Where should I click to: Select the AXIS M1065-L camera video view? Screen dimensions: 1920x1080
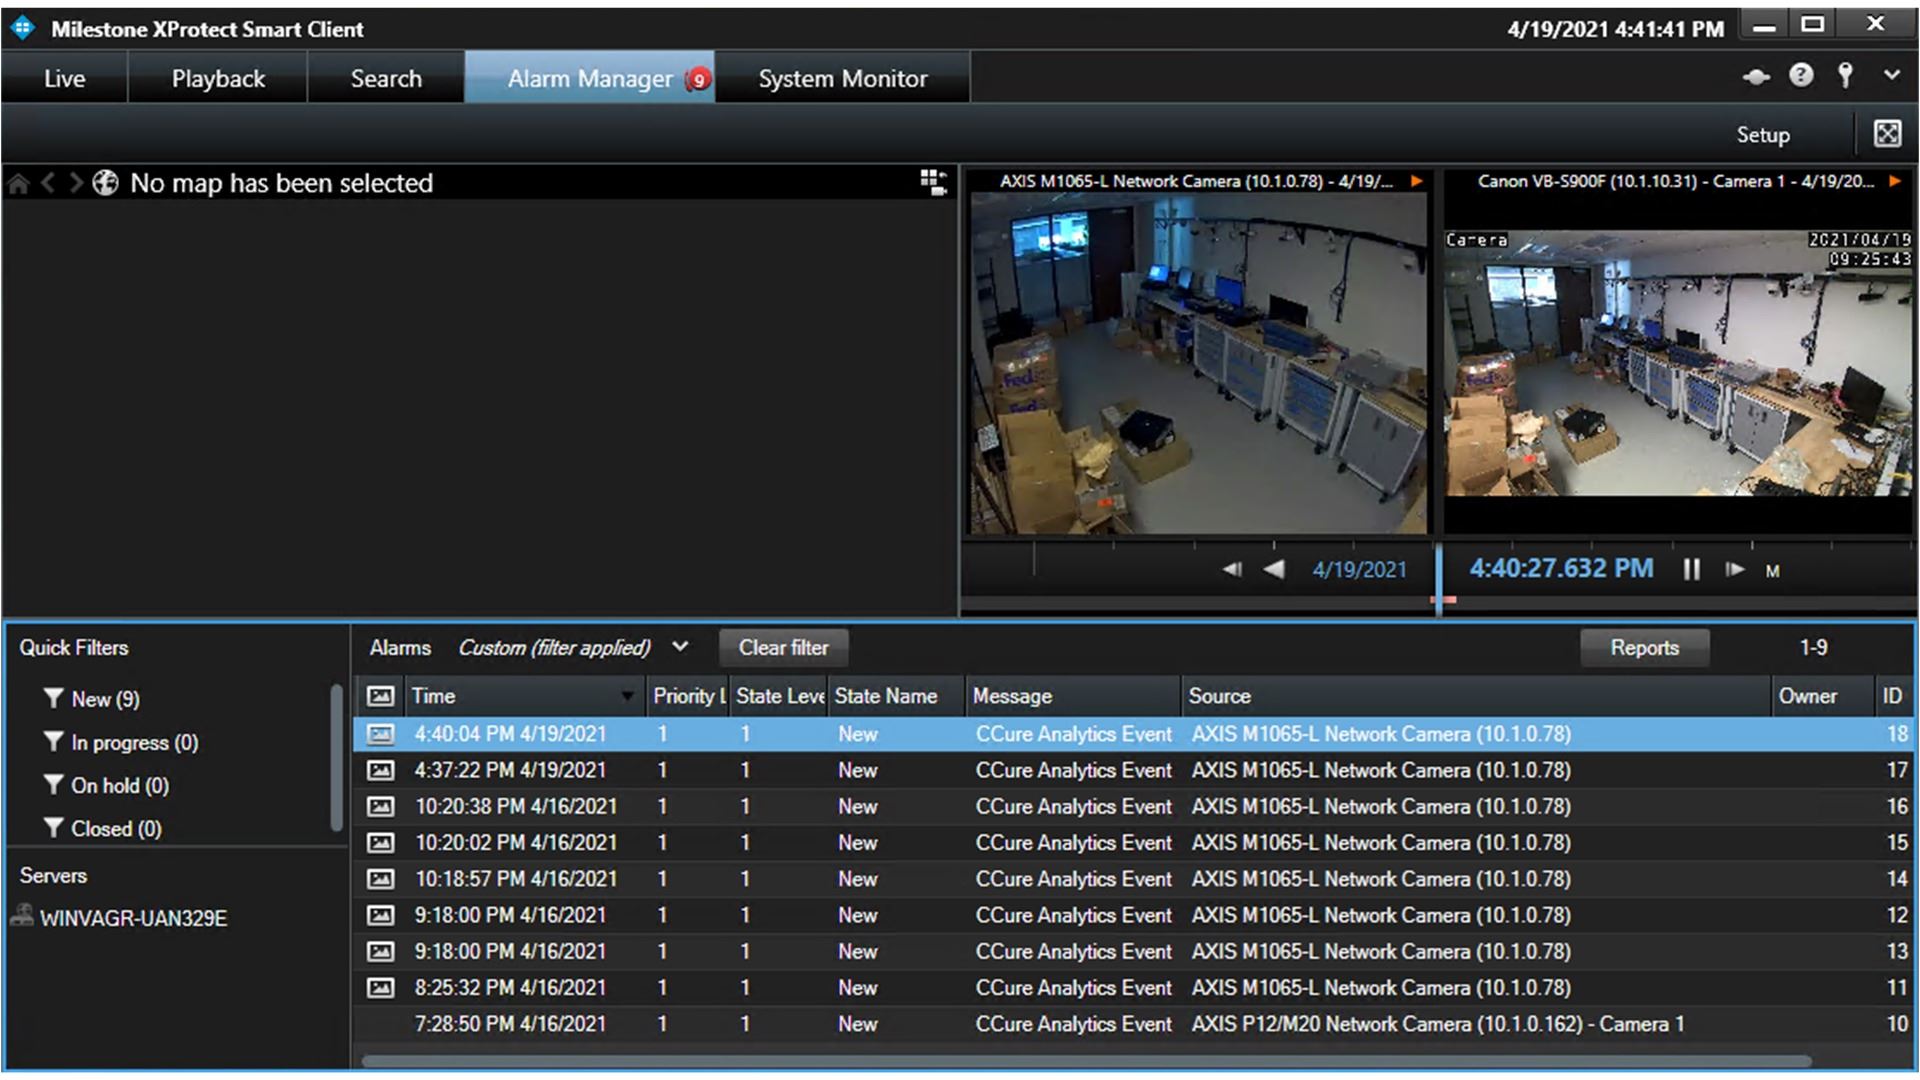tap(1198, 363)
